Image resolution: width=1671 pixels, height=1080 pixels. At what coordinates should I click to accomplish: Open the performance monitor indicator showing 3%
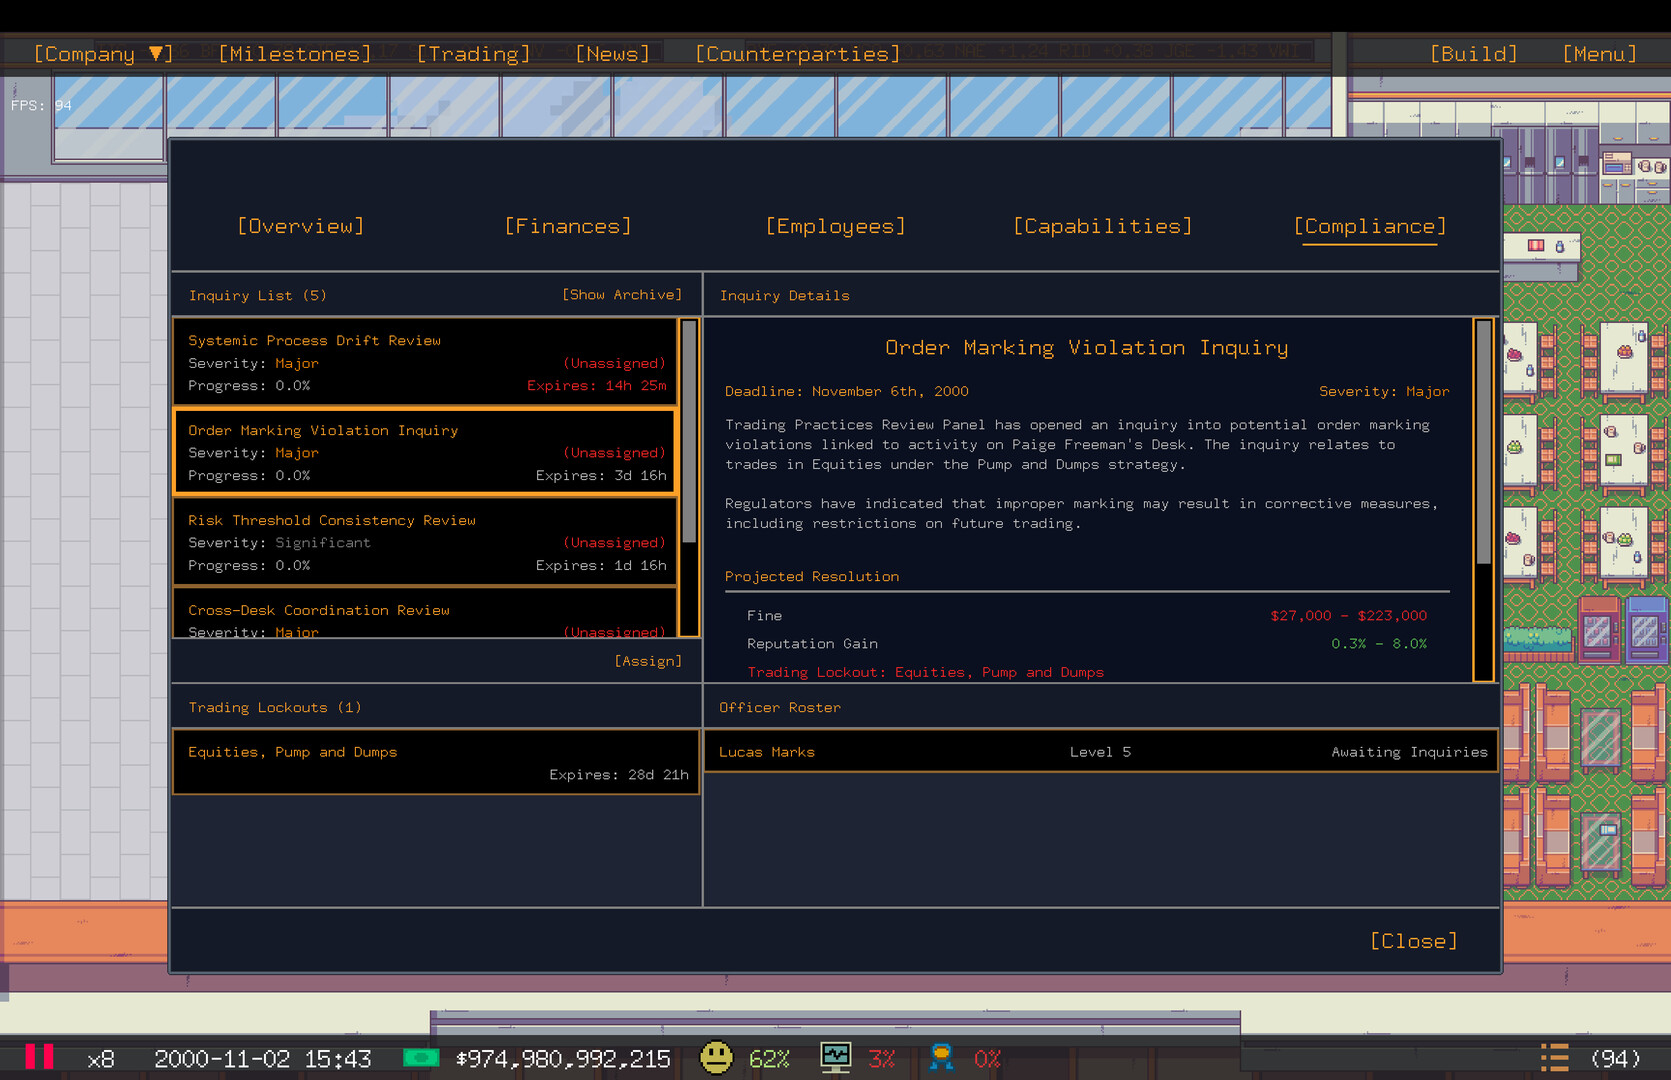click(x=835, y=1057)
